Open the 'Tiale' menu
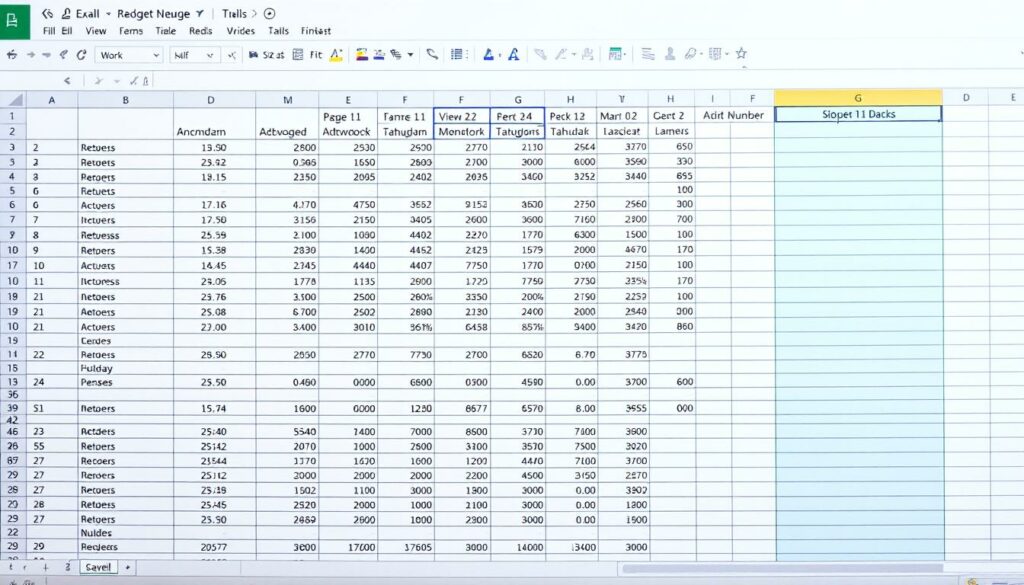The width and height of the screenshot is (1024, 585). click(x=166, y=31)
